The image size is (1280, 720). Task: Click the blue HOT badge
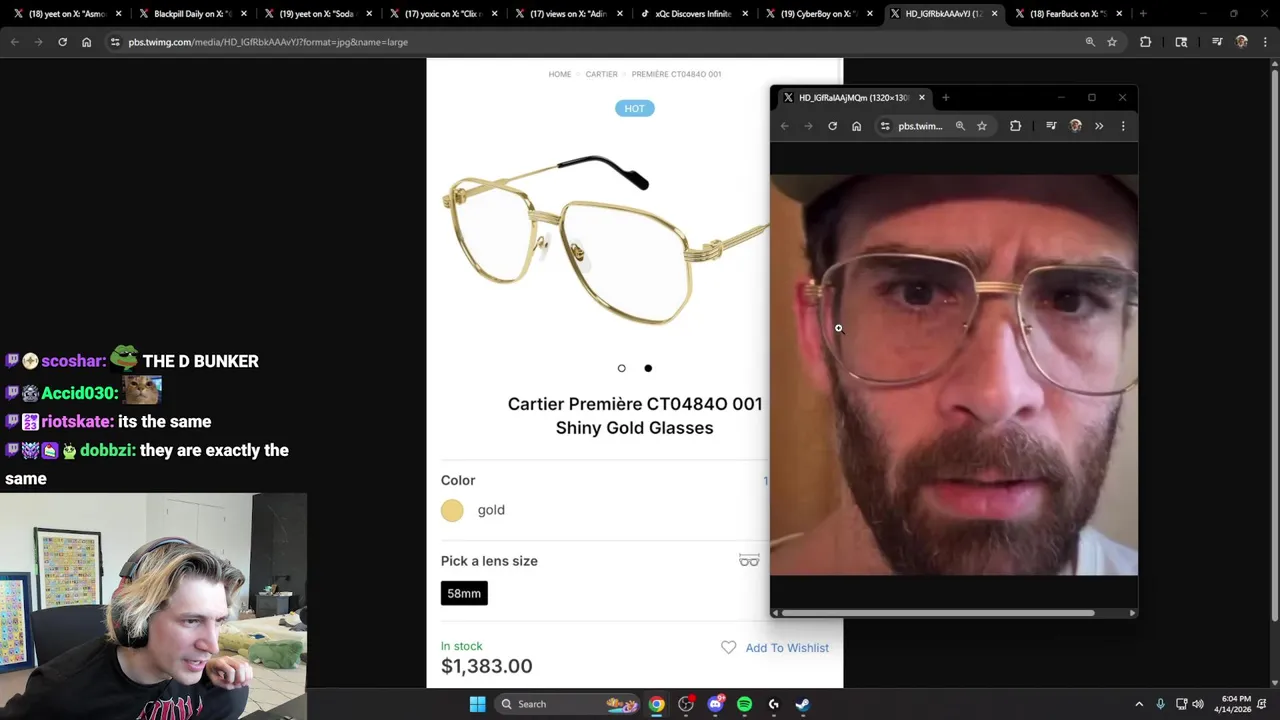635,108
